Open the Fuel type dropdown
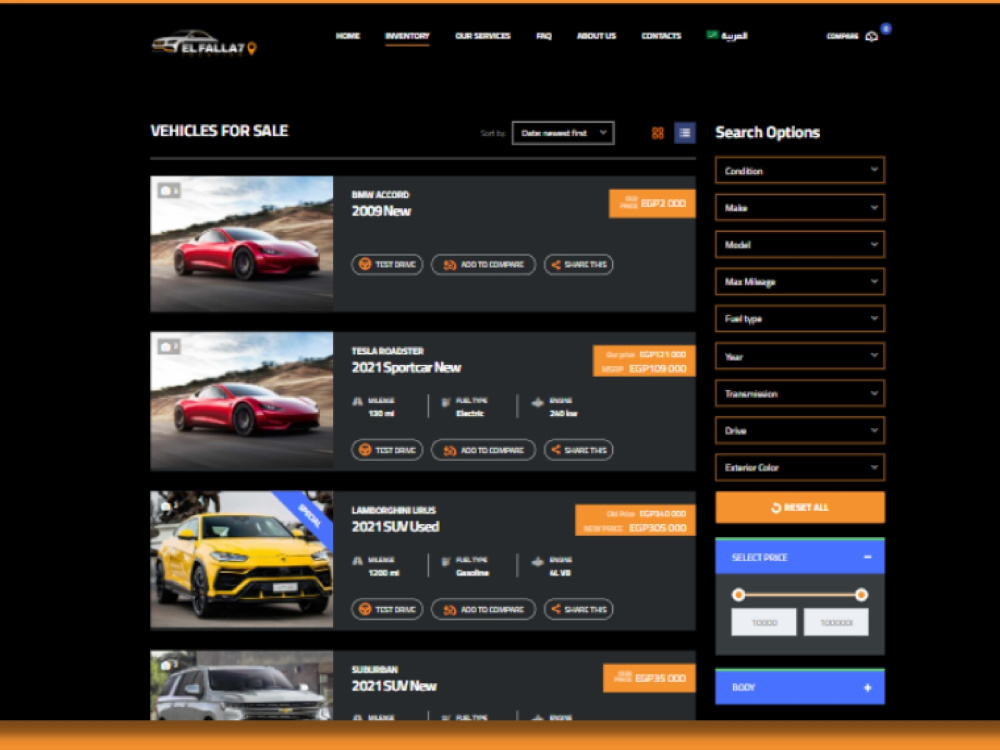The height and width of the screenshot is (750, 1000). coord(800,319)
